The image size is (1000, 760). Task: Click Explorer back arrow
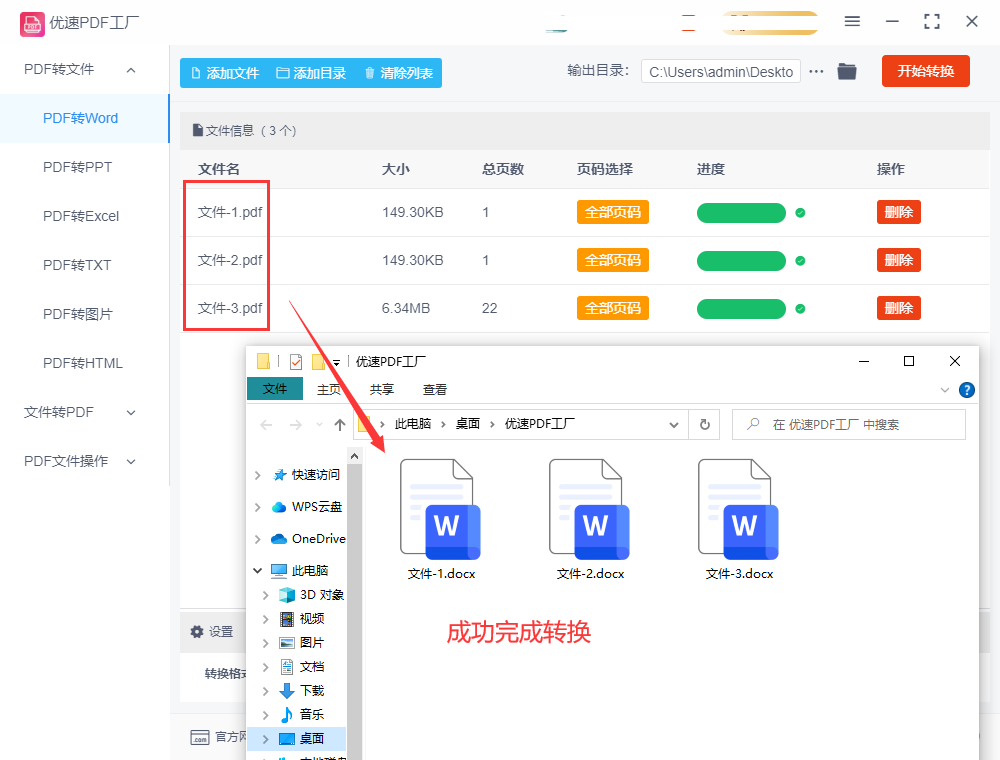267,425
